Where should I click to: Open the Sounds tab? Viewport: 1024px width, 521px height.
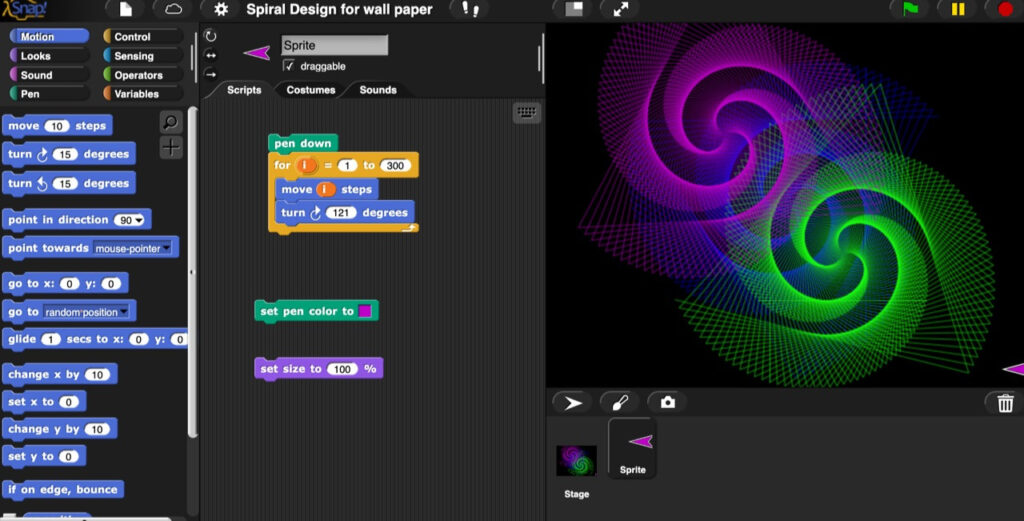[x=378, y=90]
